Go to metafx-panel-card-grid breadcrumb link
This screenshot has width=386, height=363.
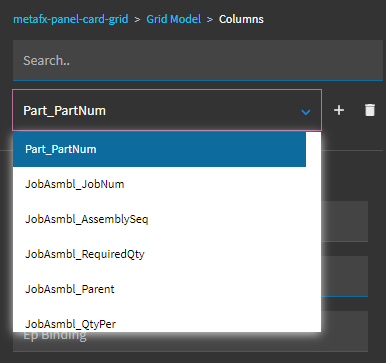coord(71,19)
